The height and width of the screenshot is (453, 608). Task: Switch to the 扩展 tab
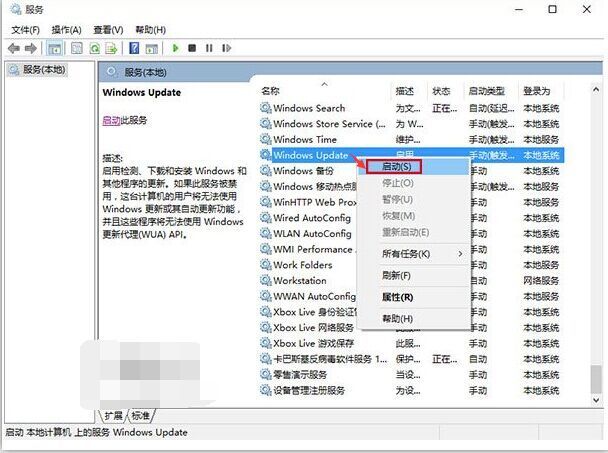pos(113,416)
